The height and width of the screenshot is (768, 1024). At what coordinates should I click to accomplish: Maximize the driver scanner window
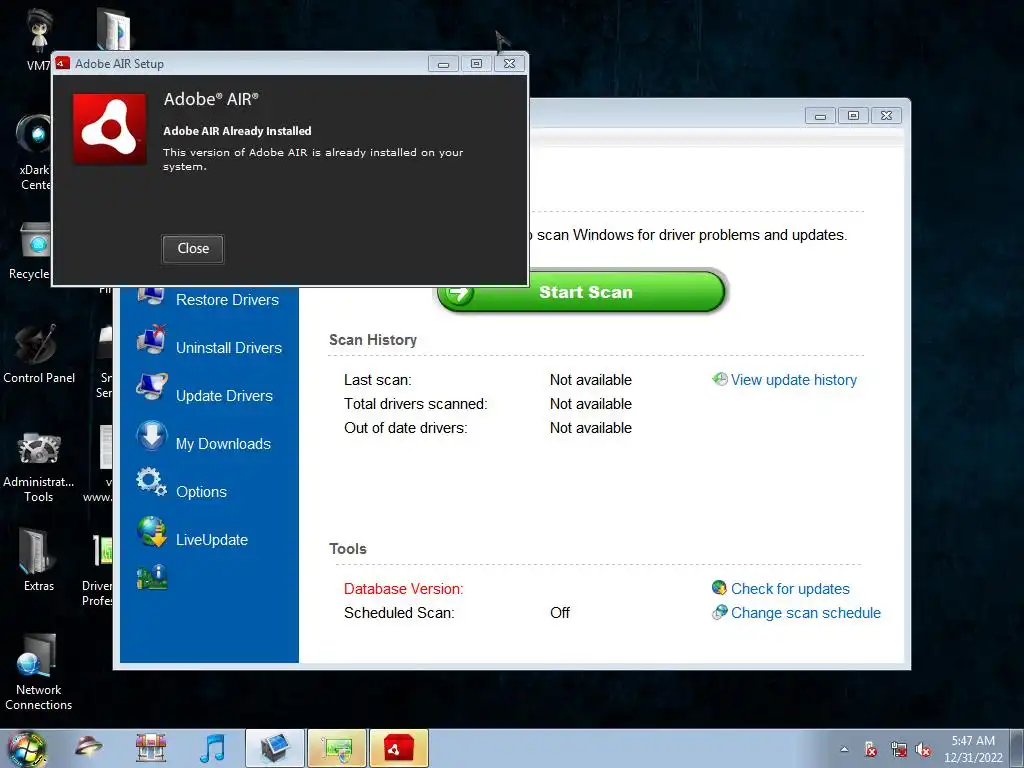click(x=854, y=116)
